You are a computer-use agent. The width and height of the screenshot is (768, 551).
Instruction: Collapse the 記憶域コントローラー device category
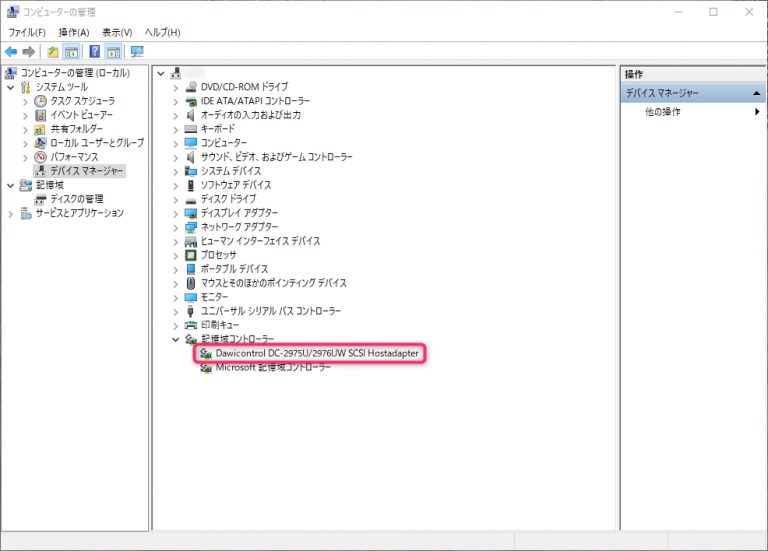coord(175,339)
